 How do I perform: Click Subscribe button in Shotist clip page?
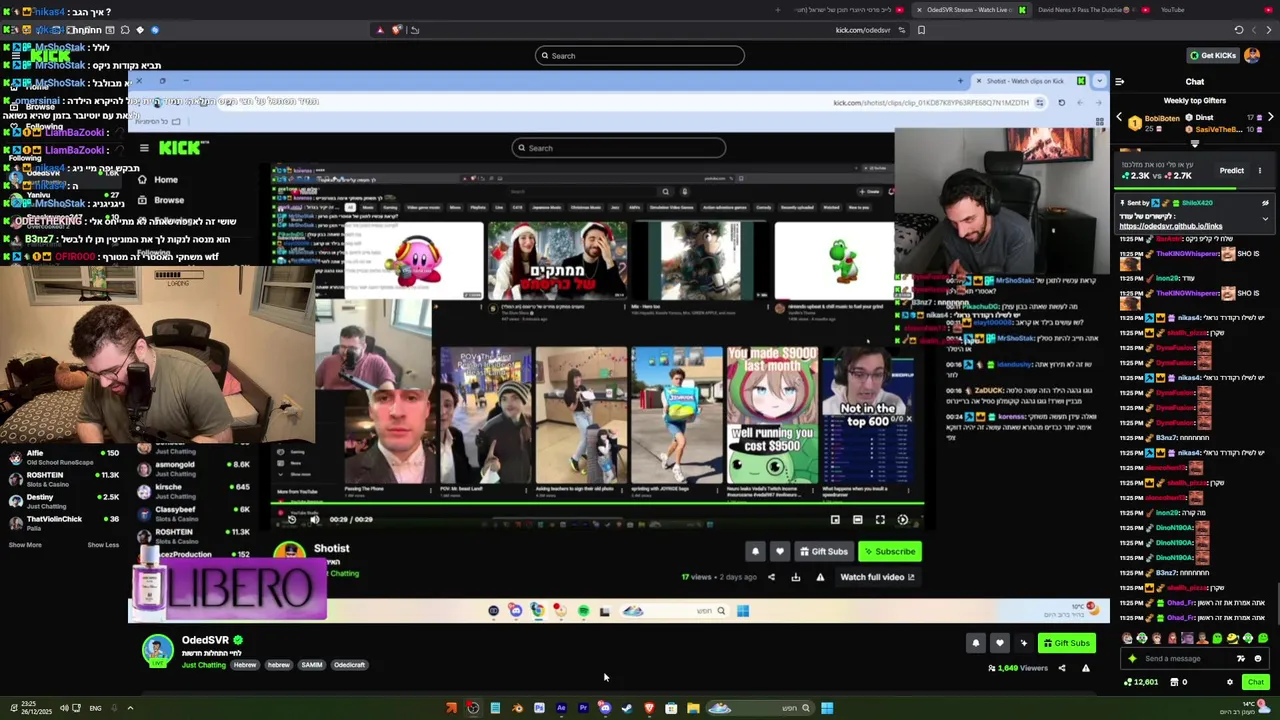[x=889, y=551]
